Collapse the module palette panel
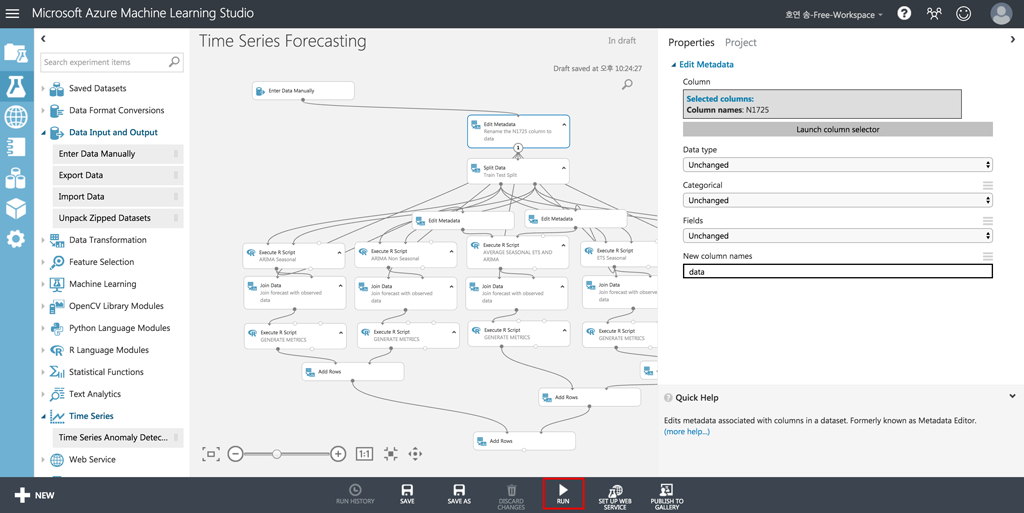Image resolution: width=1024 pixels, height=513 pixels. click(x=43, y=39)
